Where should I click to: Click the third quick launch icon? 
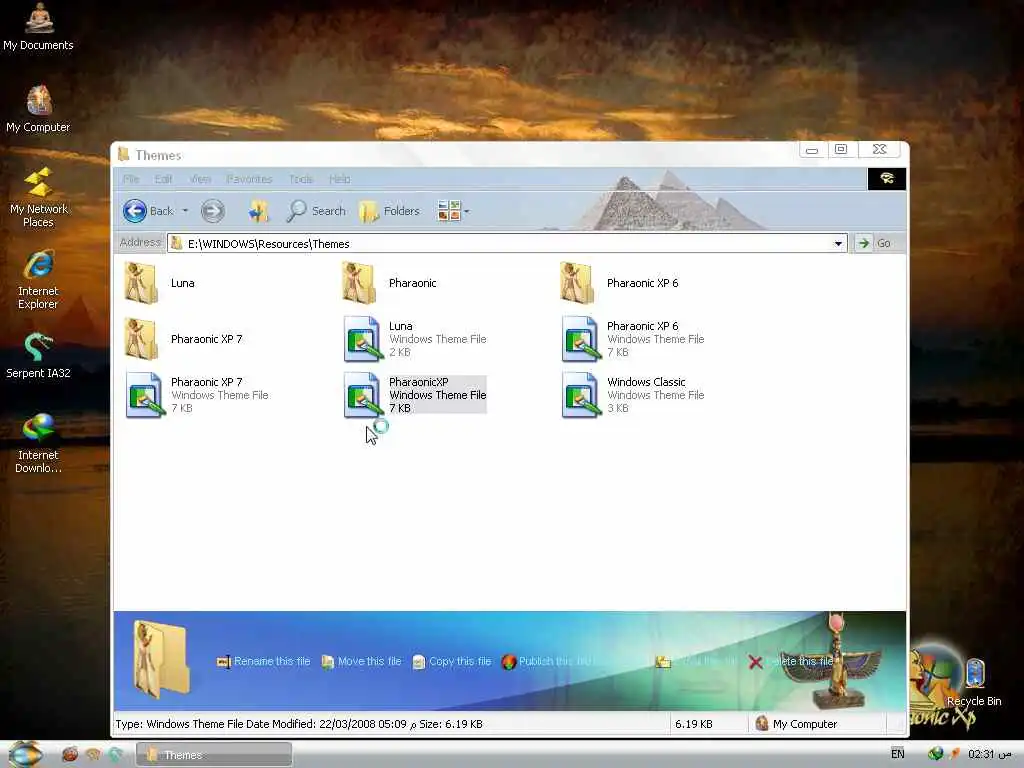click(x=116, y=754)
